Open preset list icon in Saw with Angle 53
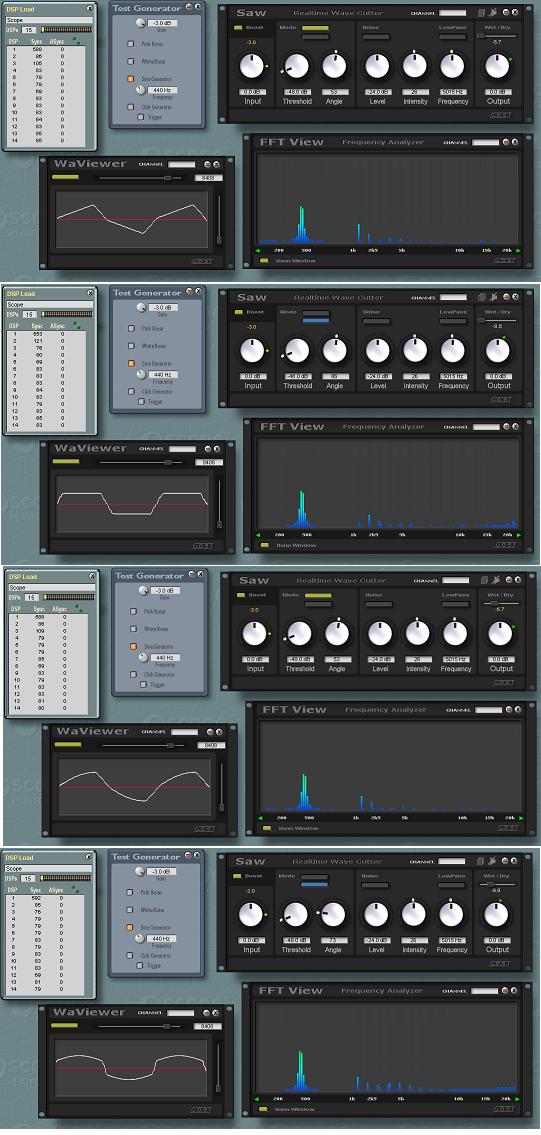 coord(483,13)
